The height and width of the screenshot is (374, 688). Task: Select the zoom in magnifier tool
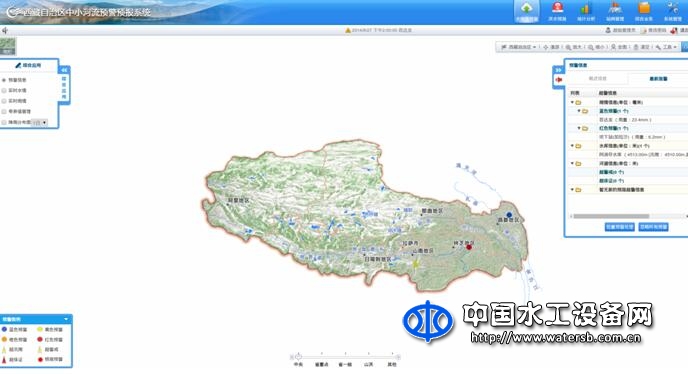click(573, 47)
